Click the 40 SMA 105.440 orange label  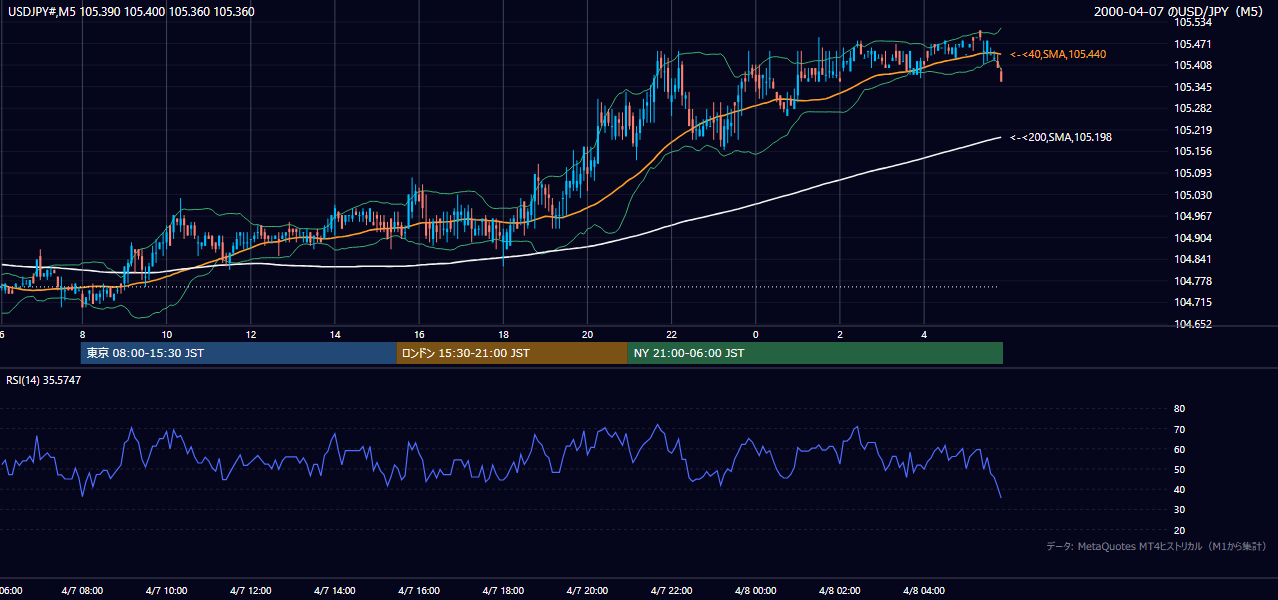point(1058,54)
